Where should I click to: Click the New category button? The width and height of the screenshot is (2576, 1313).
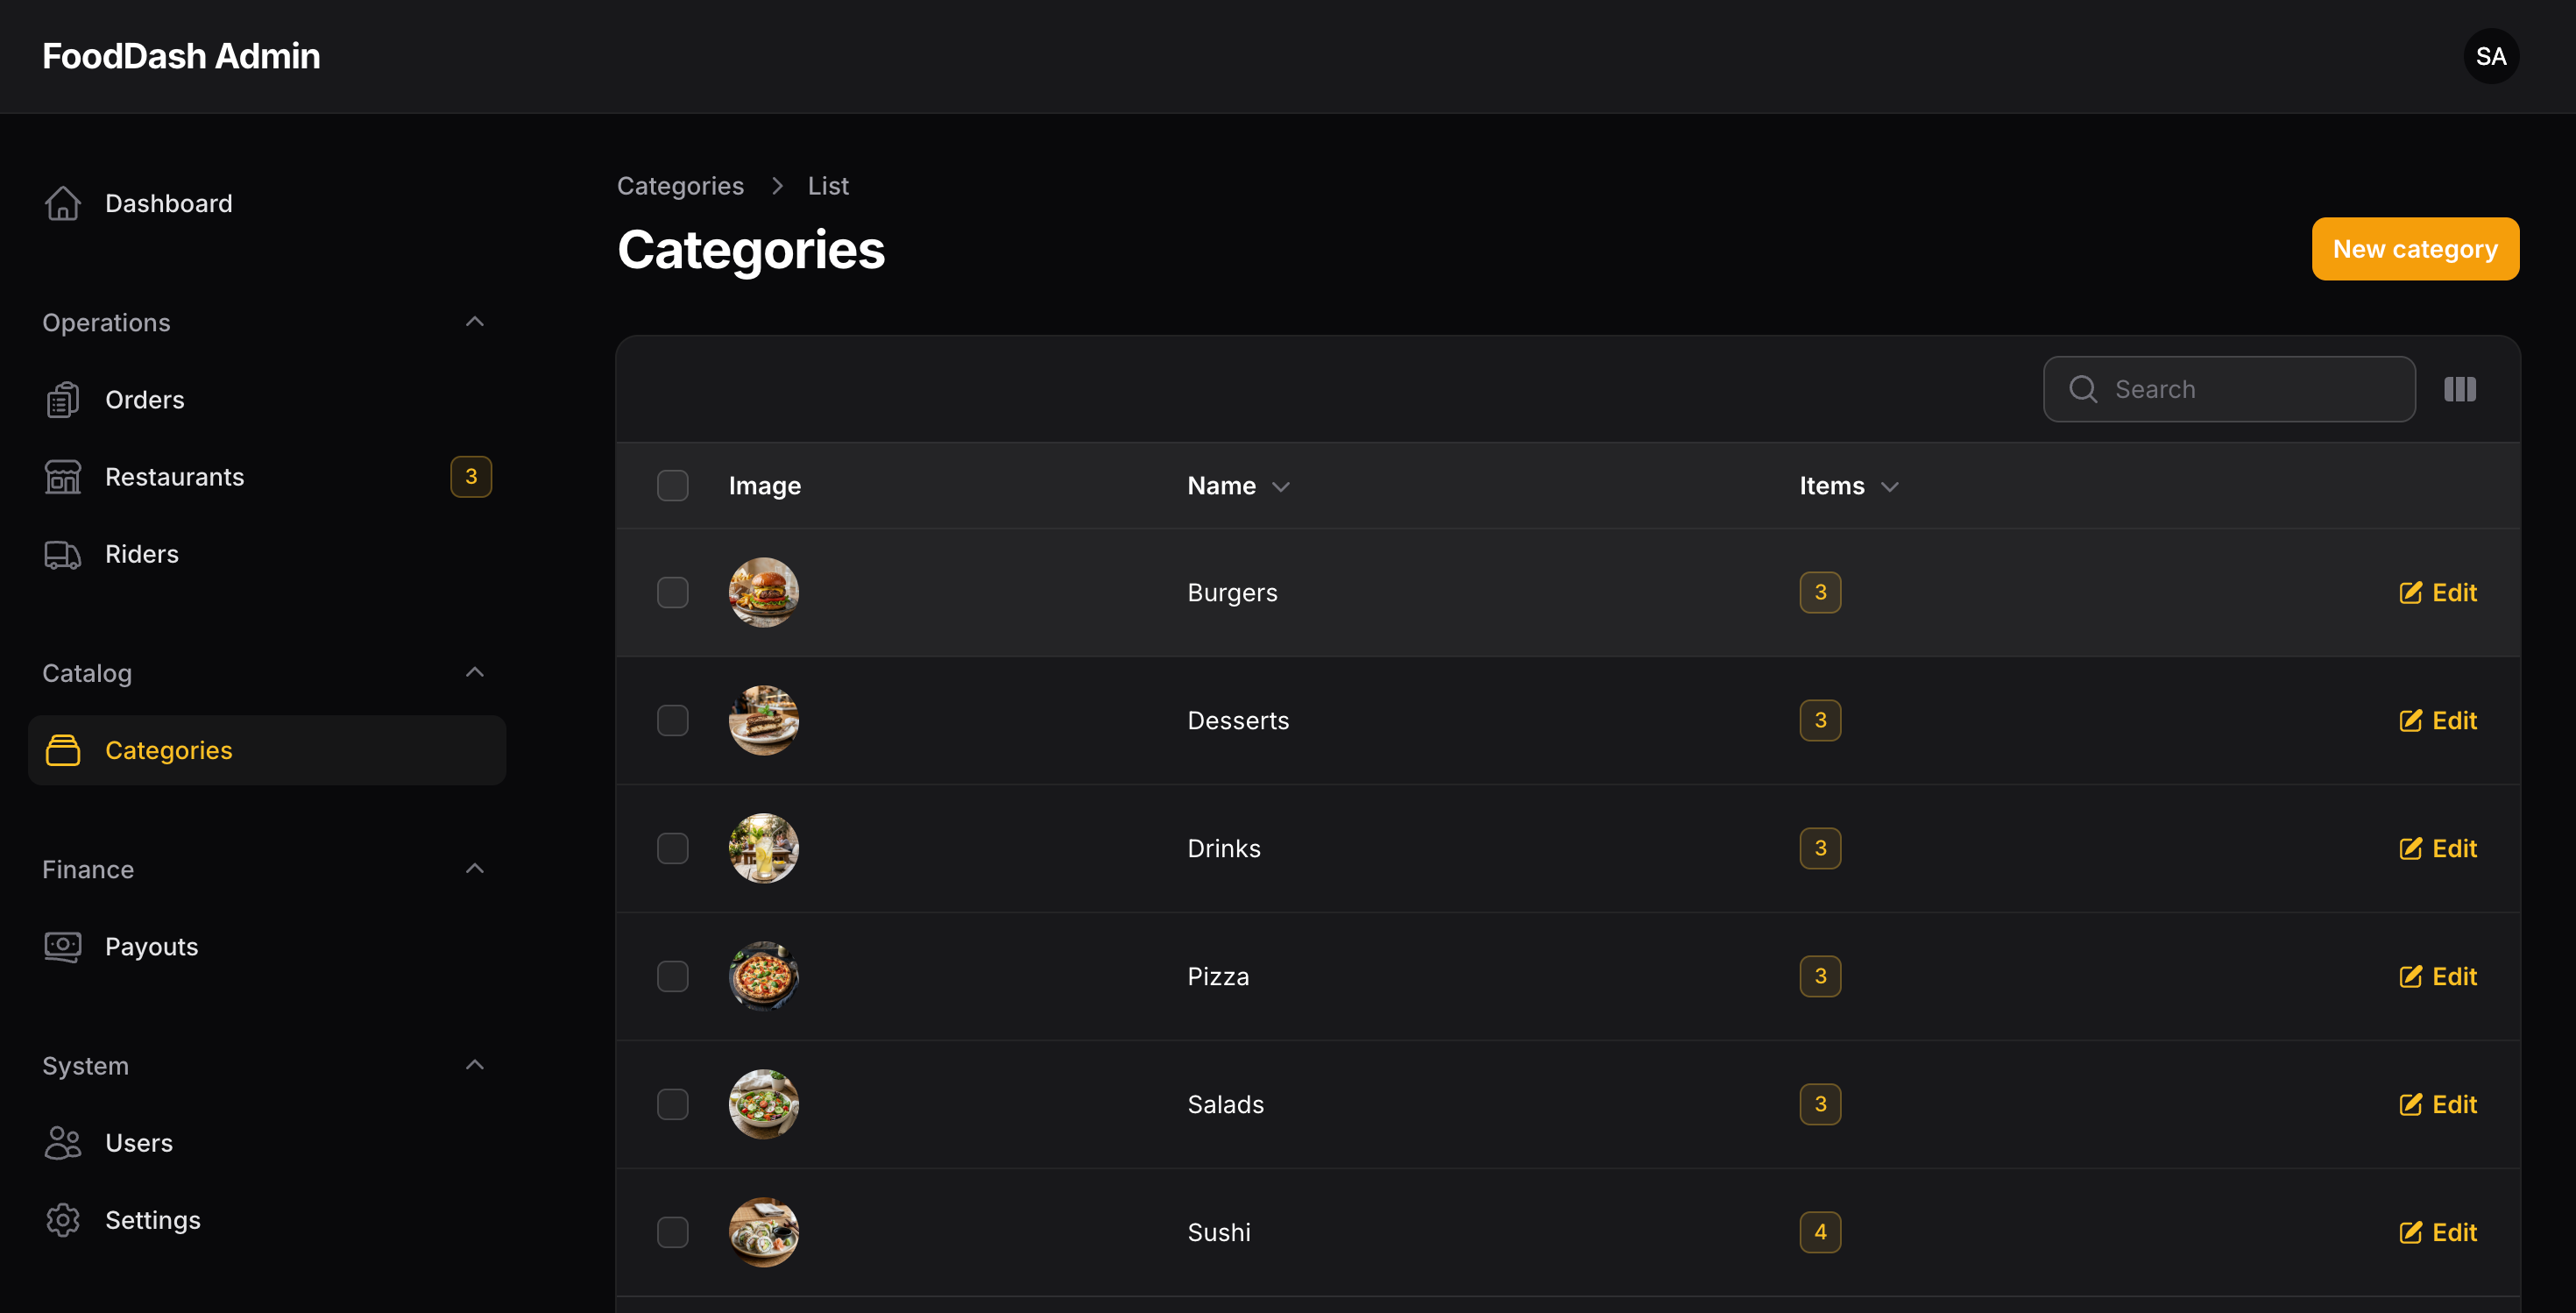click(2415, 249)
